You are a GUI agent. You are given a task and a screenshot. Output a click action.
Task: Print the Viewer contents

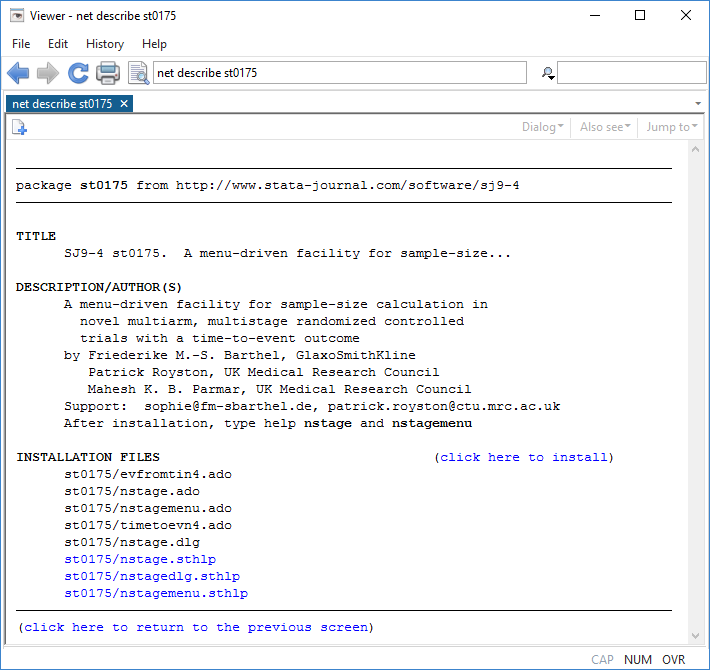coord(108,72)
